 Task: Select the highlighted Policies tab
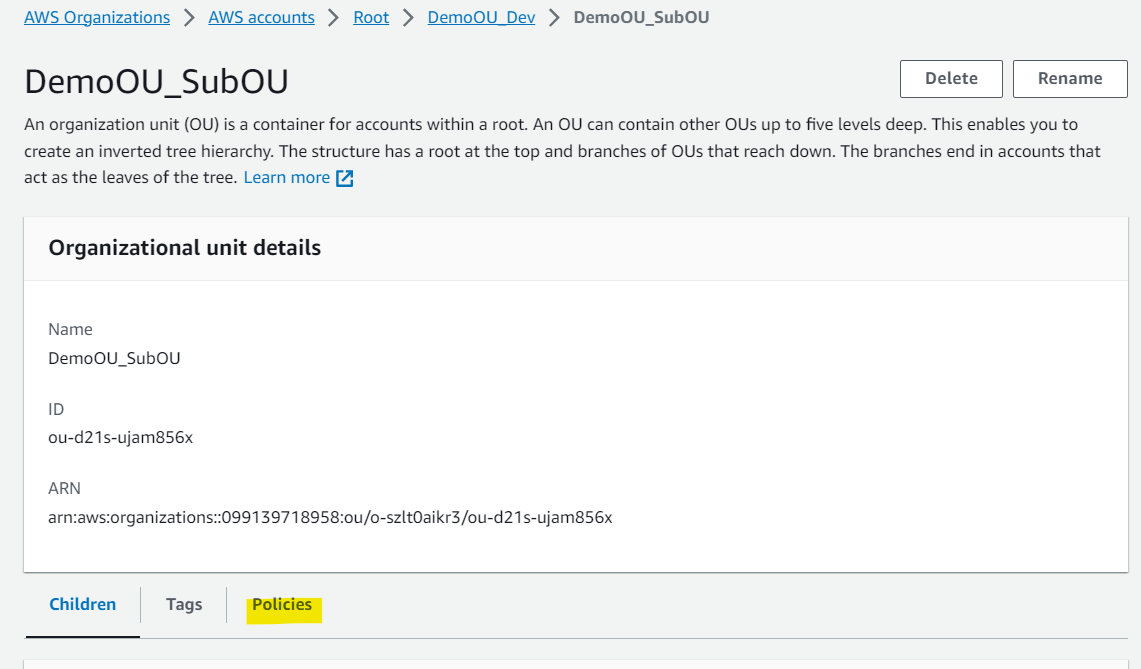click(282, 605)
